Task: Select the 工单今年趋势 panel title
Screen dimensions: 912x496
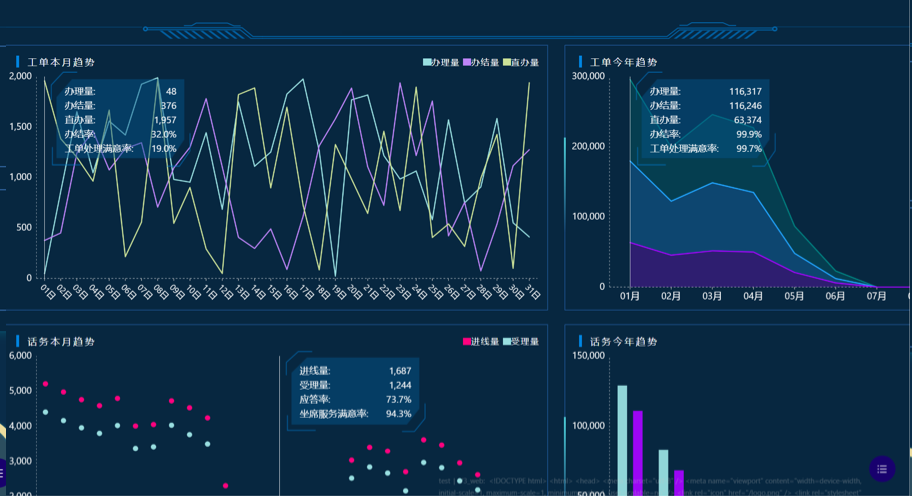Action: (x=624, y=62)
